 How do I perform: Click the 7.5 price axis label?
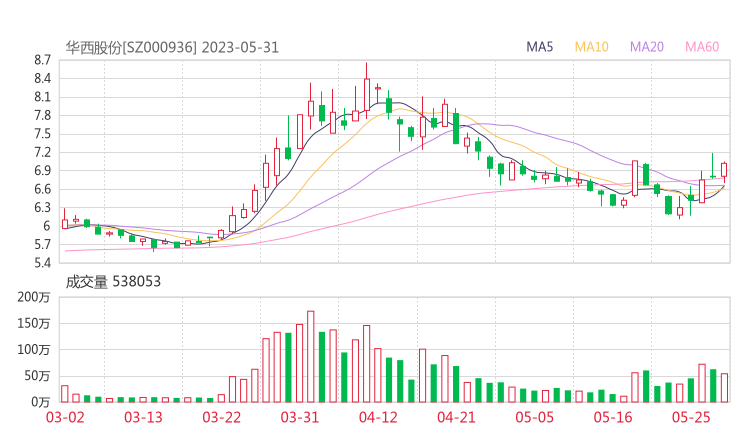42,134
